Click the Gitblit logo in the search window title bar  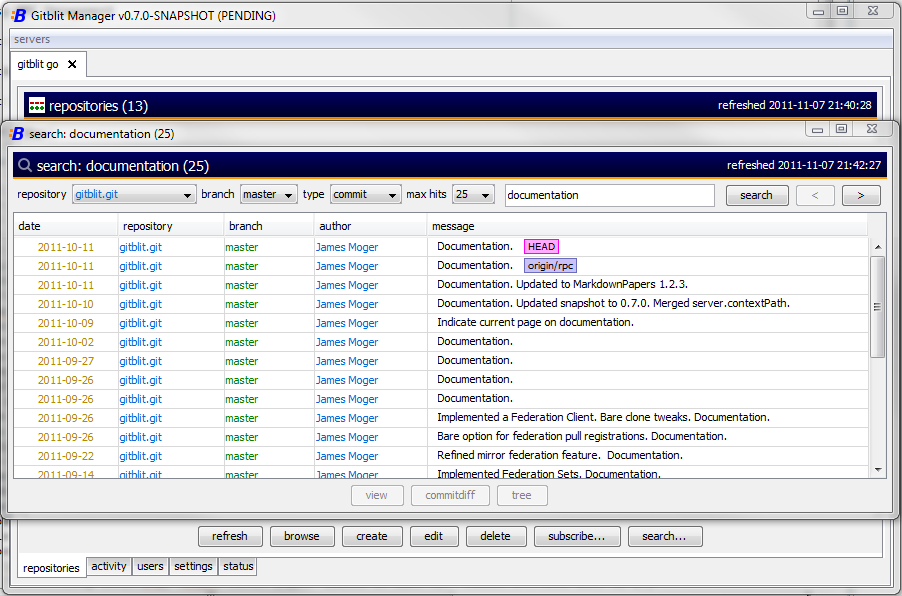[17, 133]
